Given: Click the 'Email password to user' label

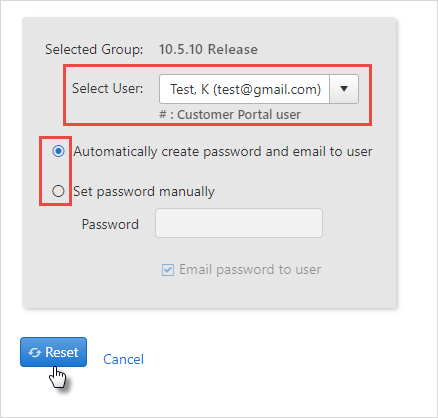Looking at the screenshot, I should point(250,270).
